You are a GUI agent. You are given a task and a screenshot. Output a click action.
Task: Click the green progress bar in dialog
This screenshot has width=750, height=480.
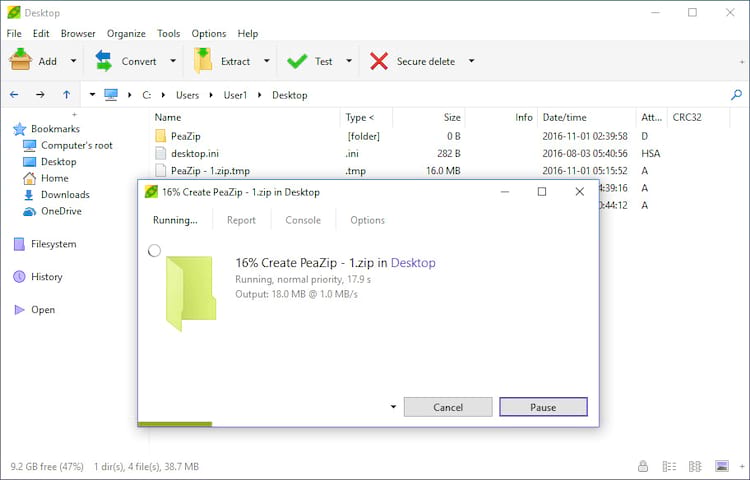pos(175,424)
